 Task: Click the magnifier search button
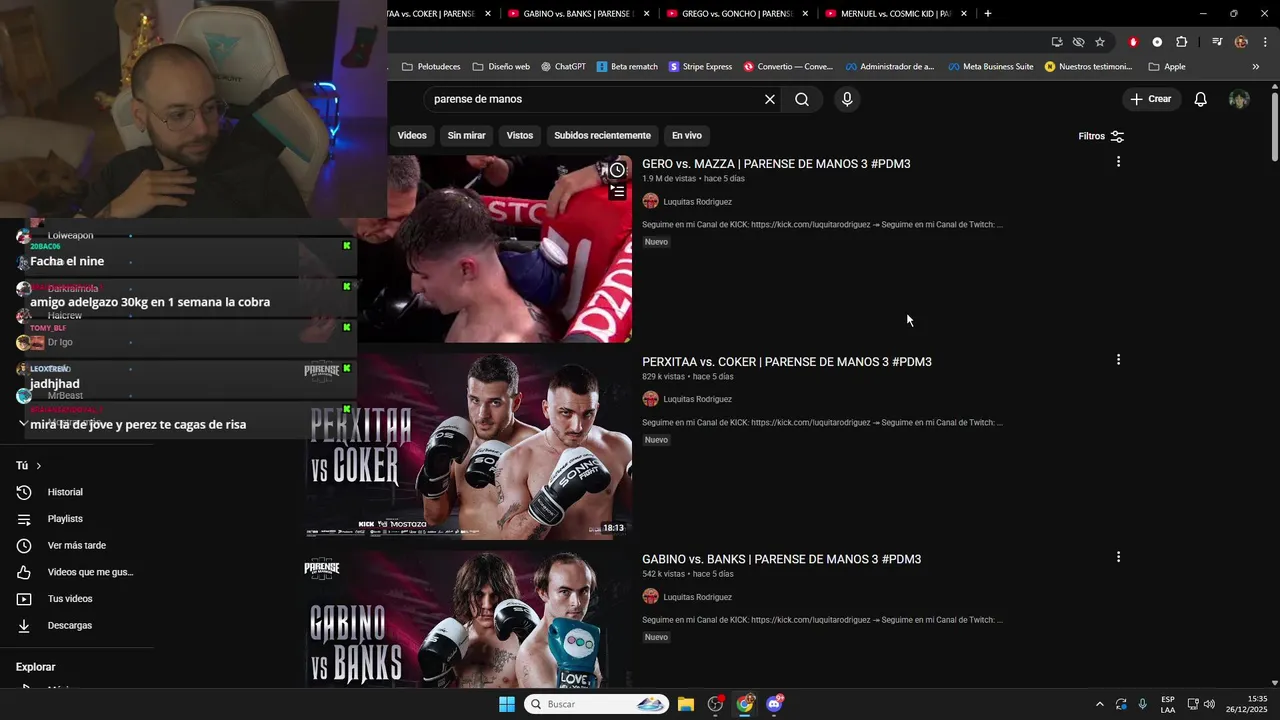pos(802,99)
